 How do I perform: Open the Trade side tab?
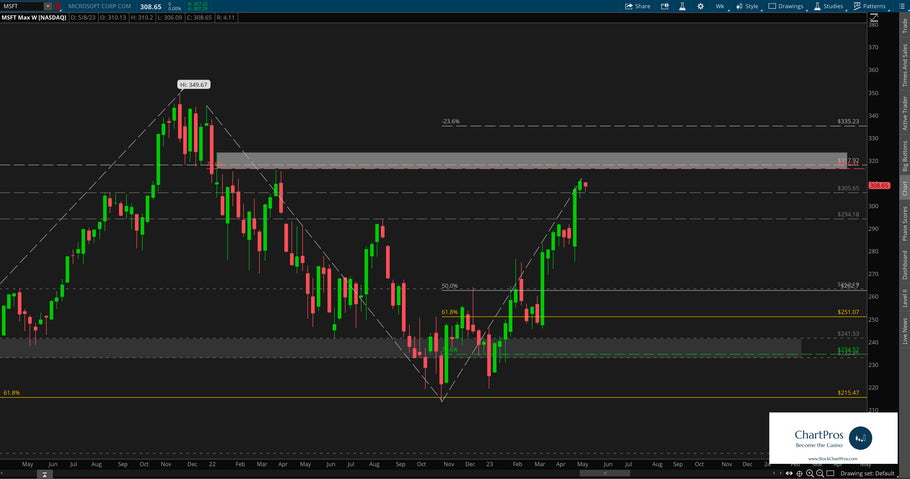(x=904, y=25)
